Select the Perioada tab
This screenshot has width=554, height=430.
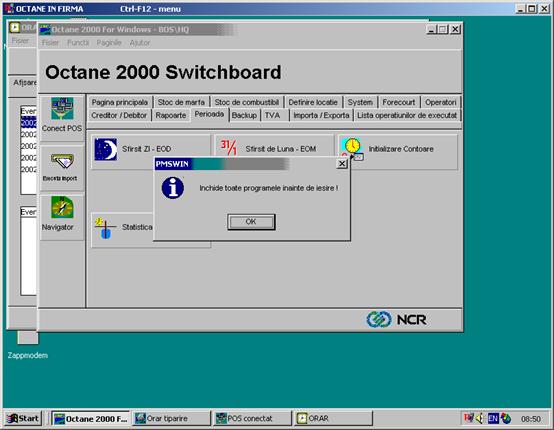(209, 114)
